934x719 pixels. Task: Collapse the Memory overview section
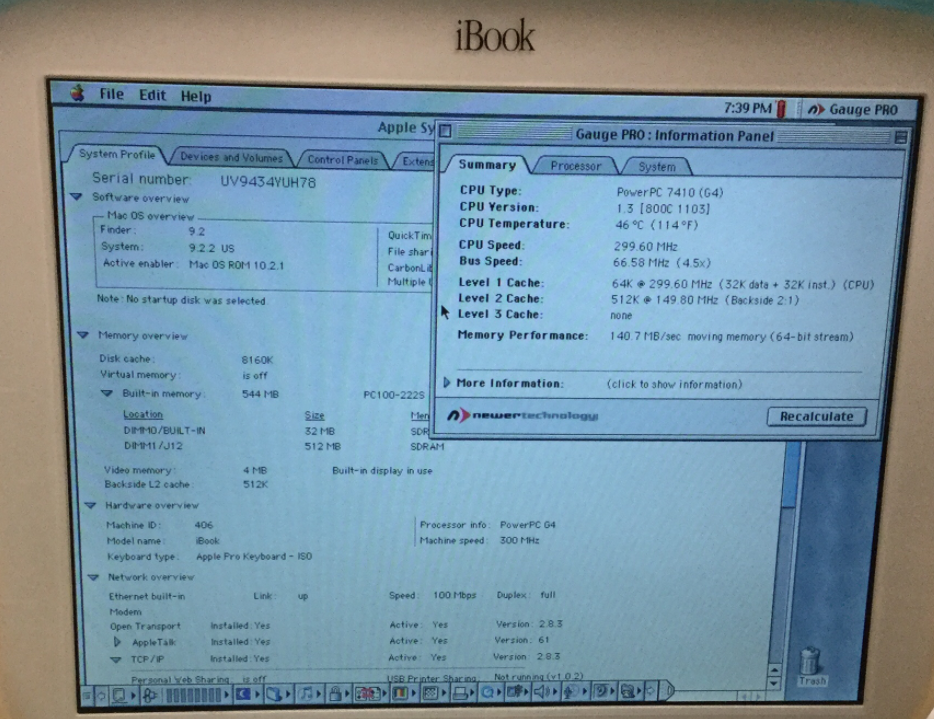(x=83, y=335)
